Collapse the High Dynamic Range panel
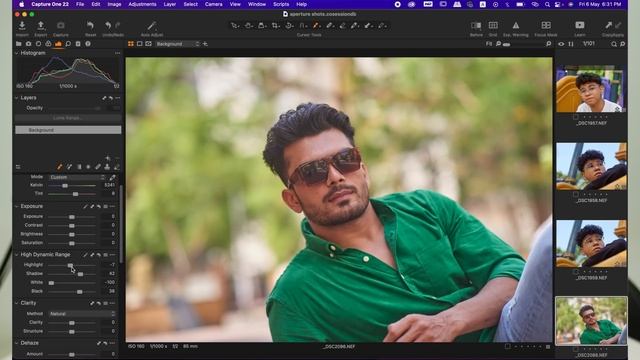This screenshot has height=360, width=640. pos(17,255)
